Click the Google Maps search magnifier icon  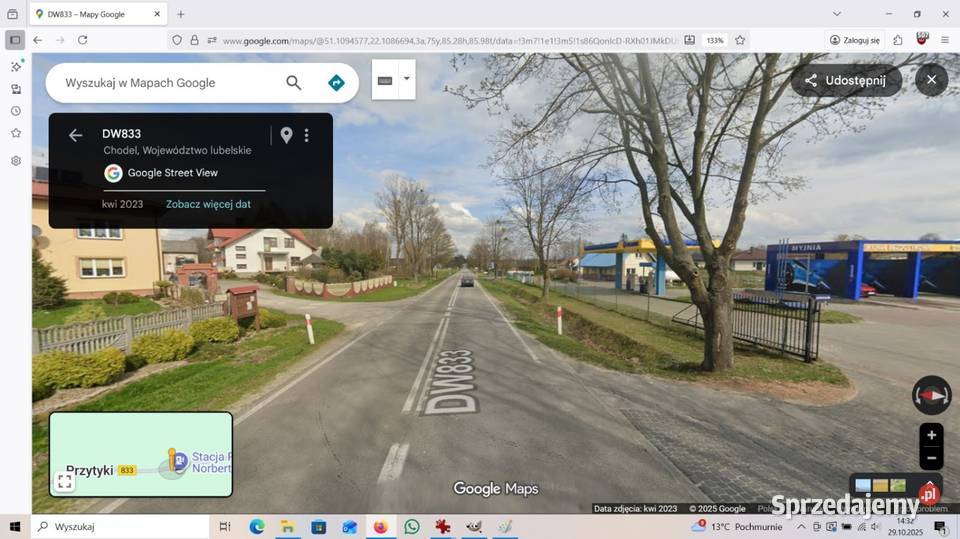point(294,83)
